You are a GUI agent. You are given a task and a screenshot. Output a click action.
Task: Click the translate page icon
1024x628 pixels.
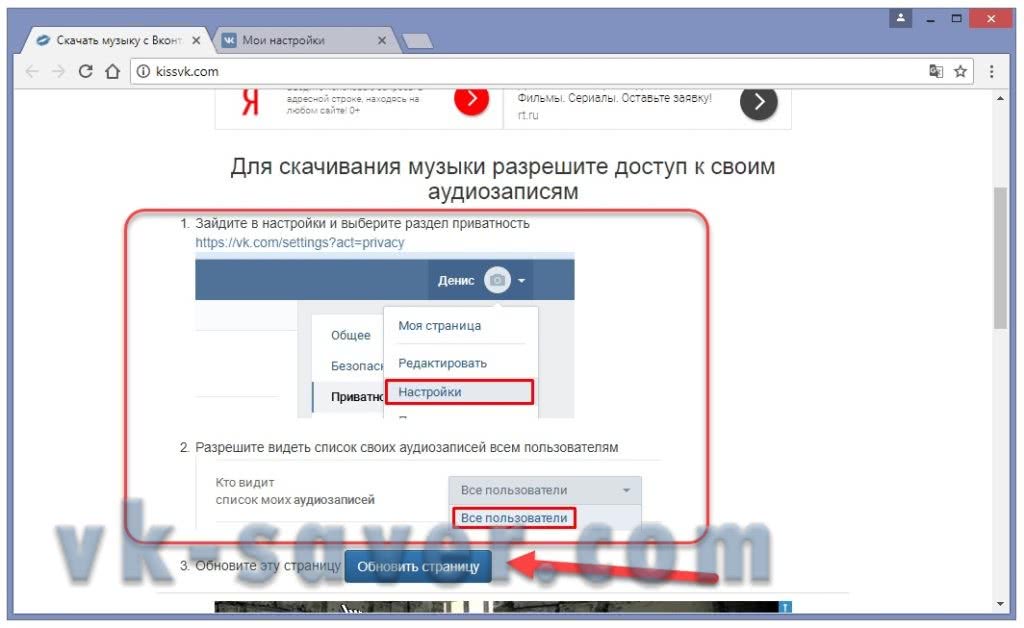(935, 71)
